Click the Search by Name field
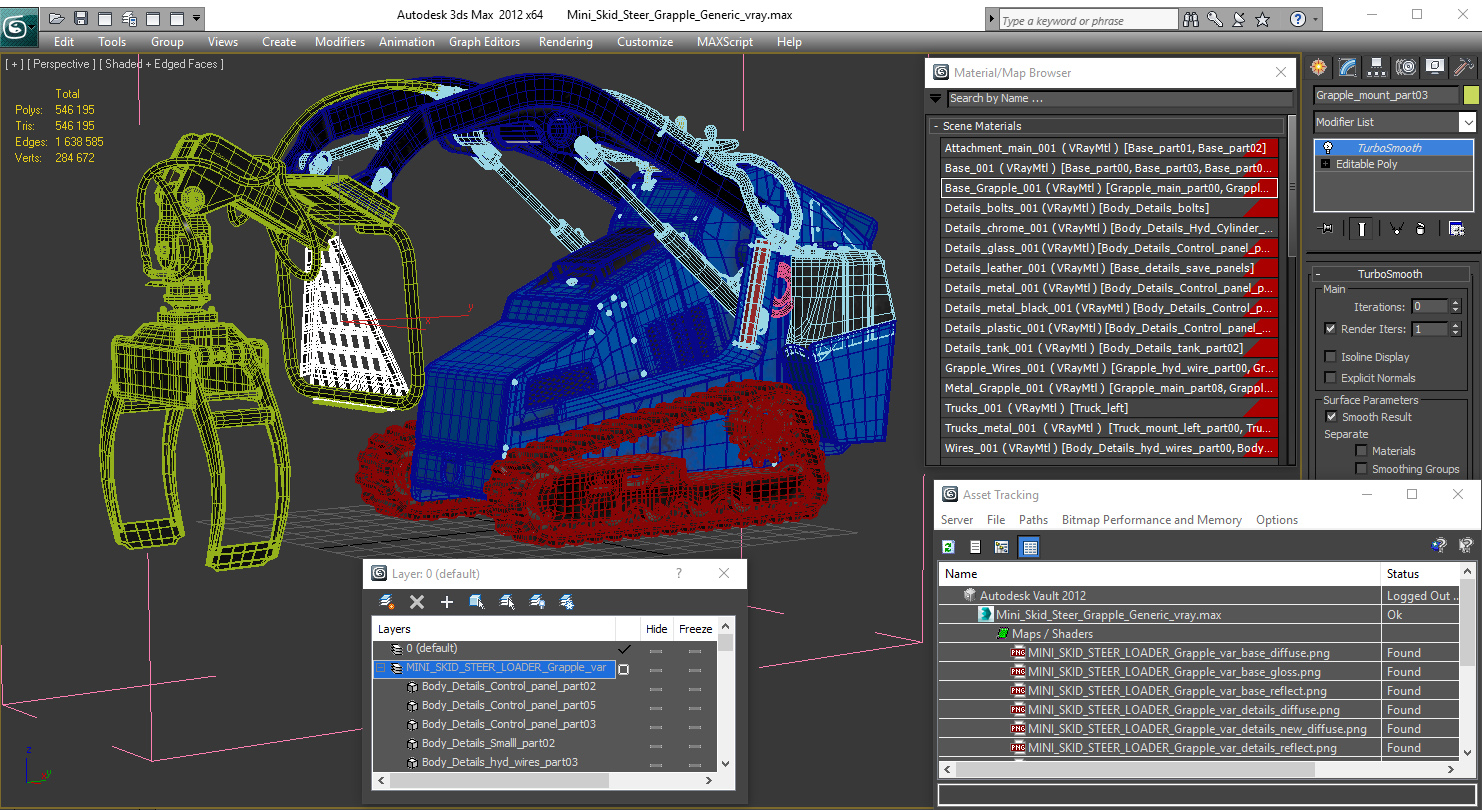The height and width of the screenshot is (810, 1482). [x=1119, y=98]
